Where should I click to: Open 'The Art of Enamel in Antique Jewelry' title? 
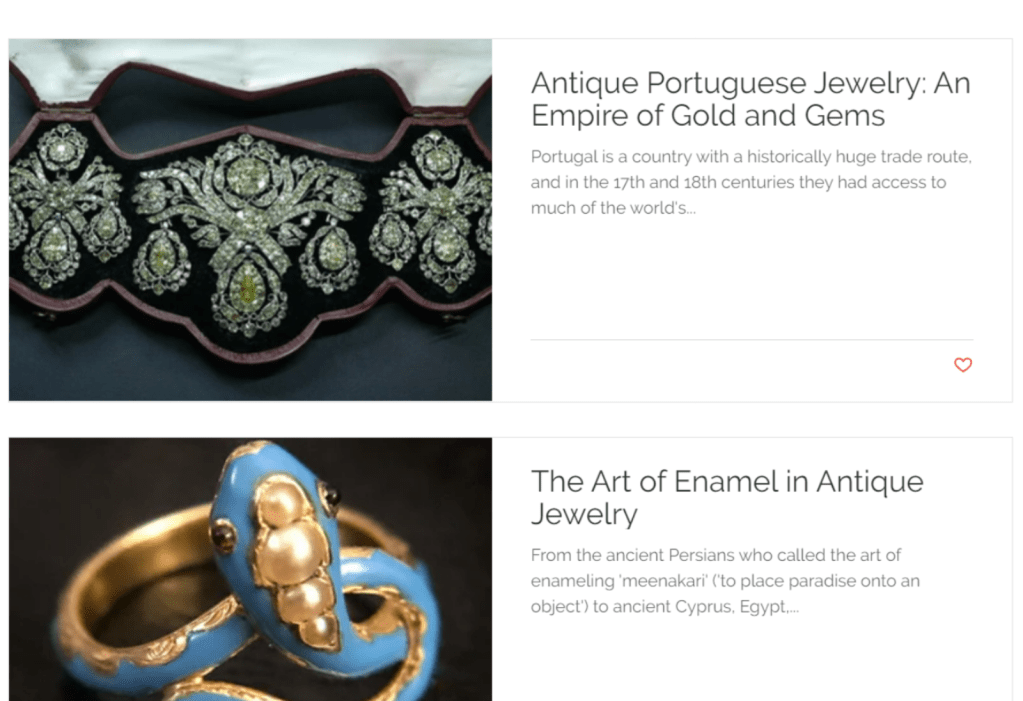point(727,497)
